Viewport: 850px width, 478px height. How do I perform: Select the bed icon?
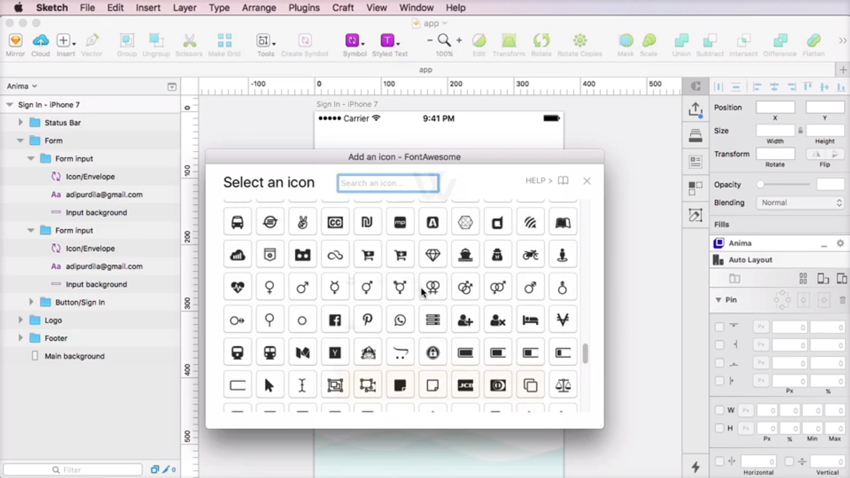[530, 320]
